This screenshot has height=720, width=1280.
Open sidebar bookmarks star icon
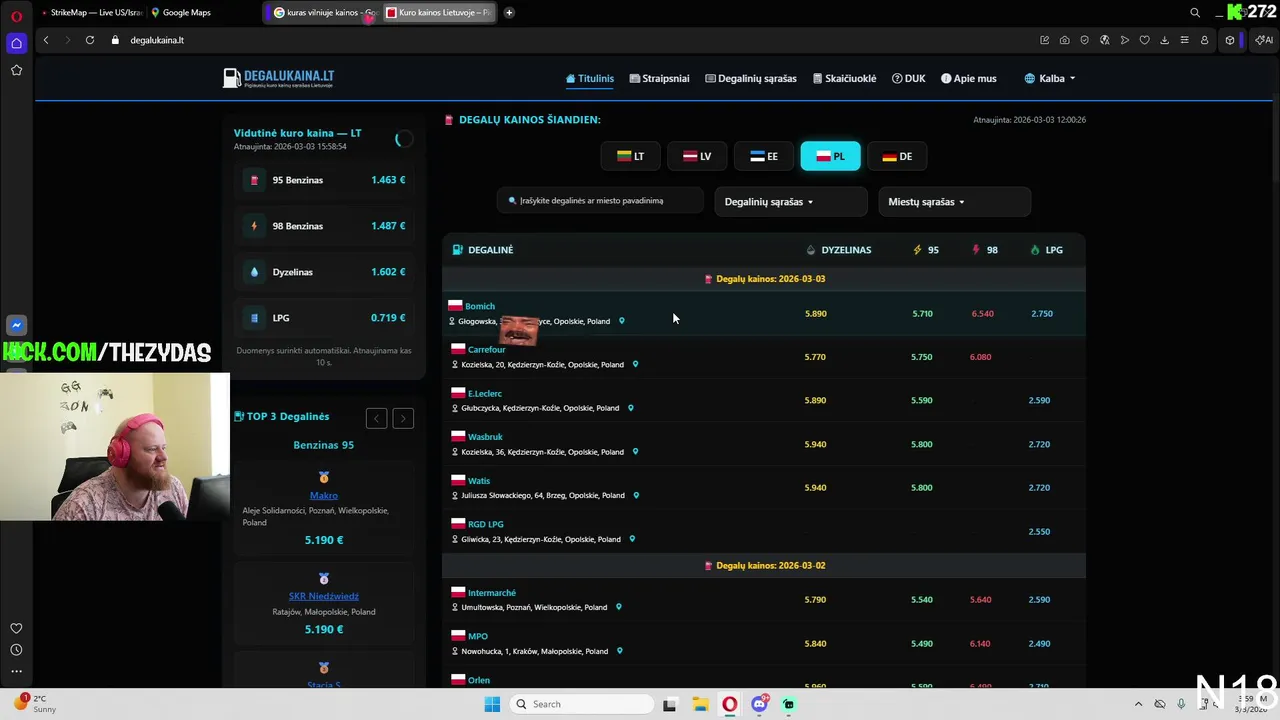click(x=16, y=70)
